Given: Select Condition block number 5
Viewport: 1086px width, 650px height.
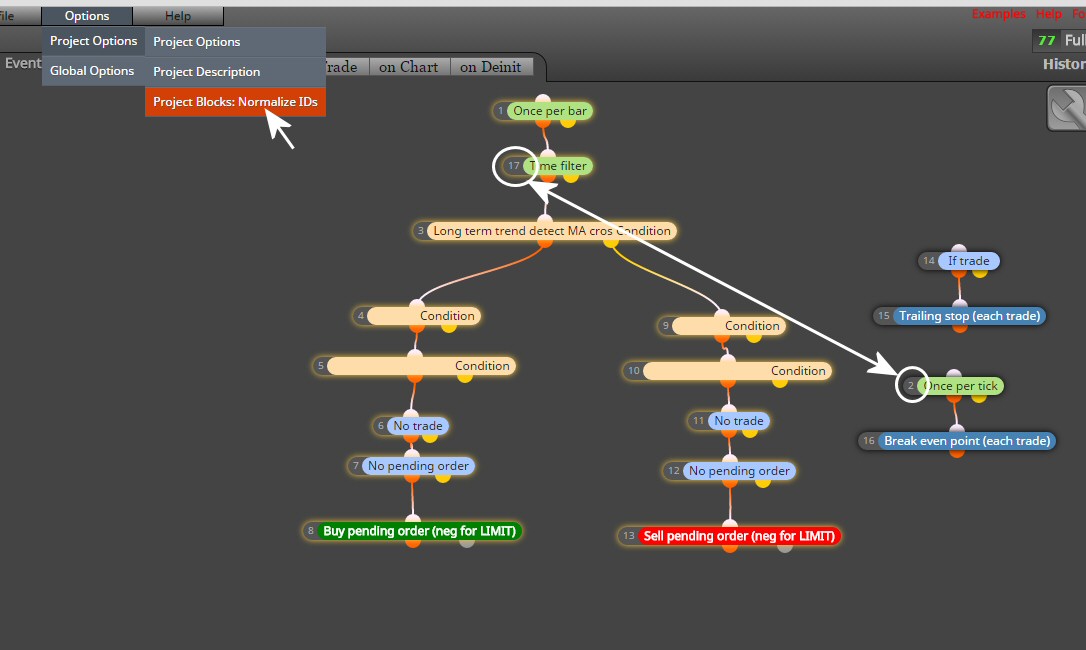Looking at the screenshot, I should [420, 366].
